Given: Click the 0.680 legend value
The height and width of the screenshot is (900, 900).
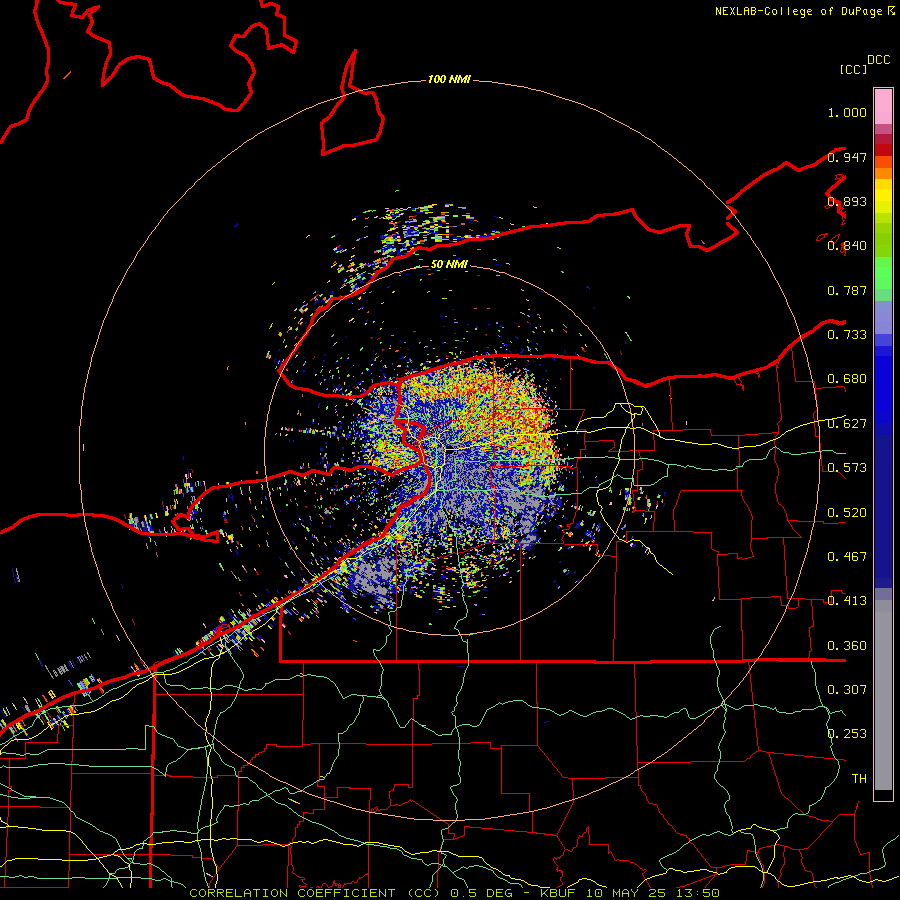Looking at the screenshot, I should (847, 379).
